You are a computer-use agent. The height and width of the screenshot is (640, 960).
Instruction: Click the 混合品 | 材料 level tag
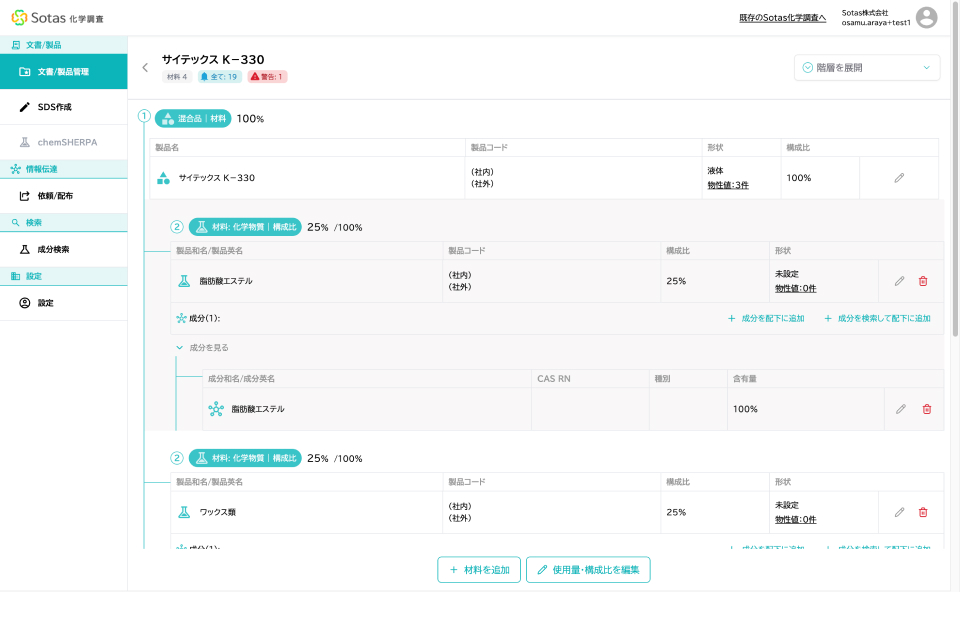click(193, 119)
